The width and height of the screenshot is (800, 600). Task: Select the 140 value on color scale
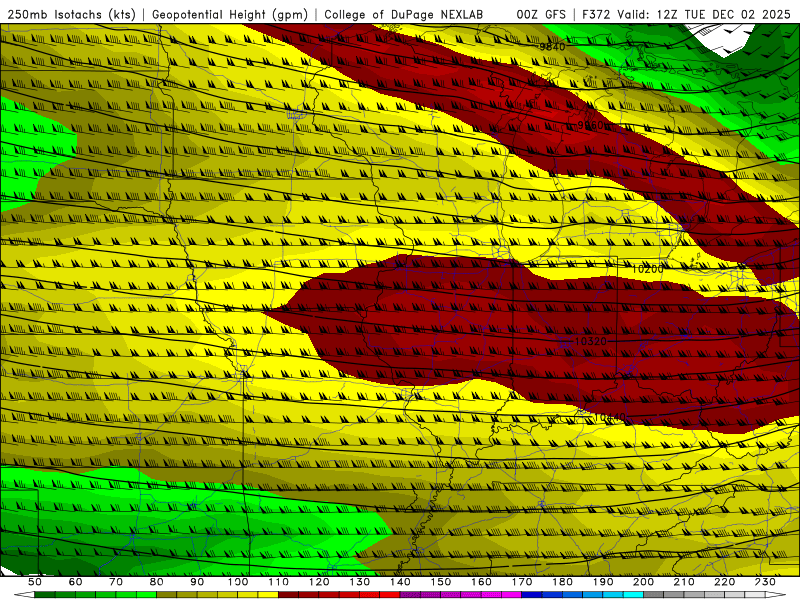400,582
